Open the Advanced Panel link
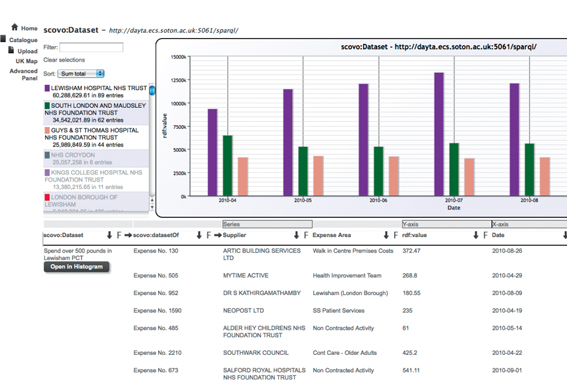Viewport: 567px width, 380px height. point(24,74)
